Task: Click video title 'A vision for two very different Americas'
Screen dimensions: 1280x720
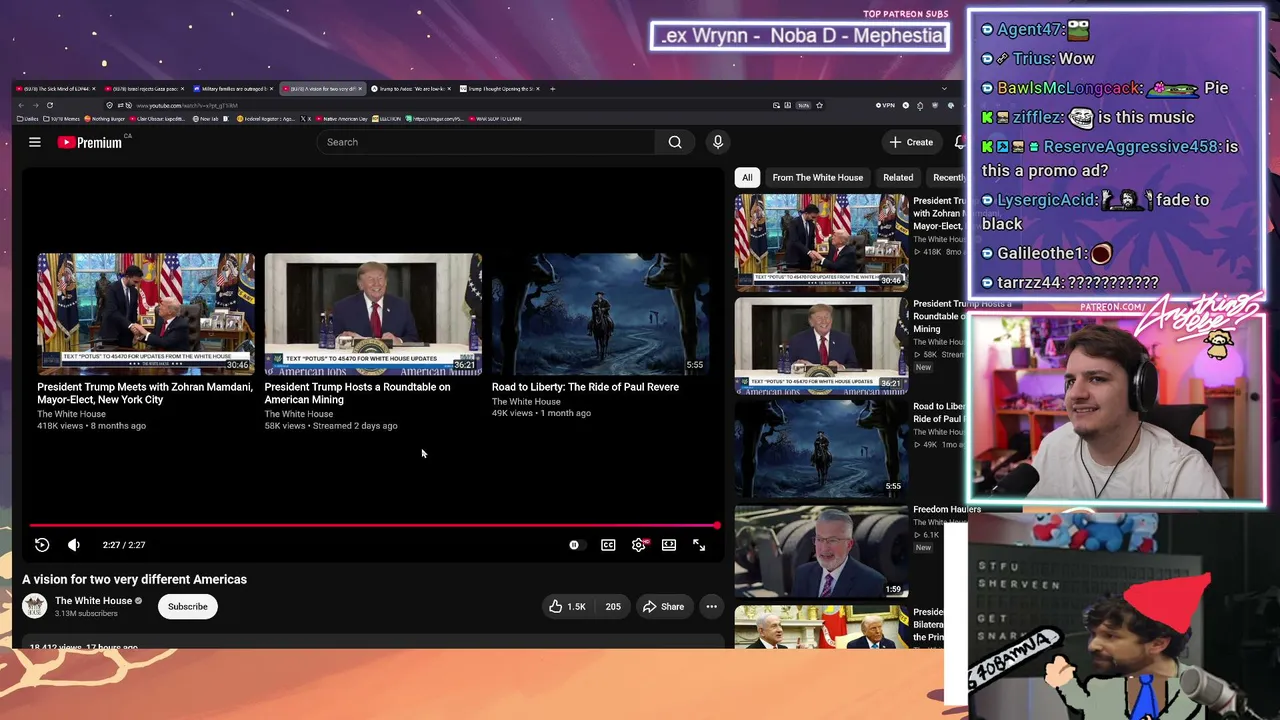Action: click(x=135, y=579)
